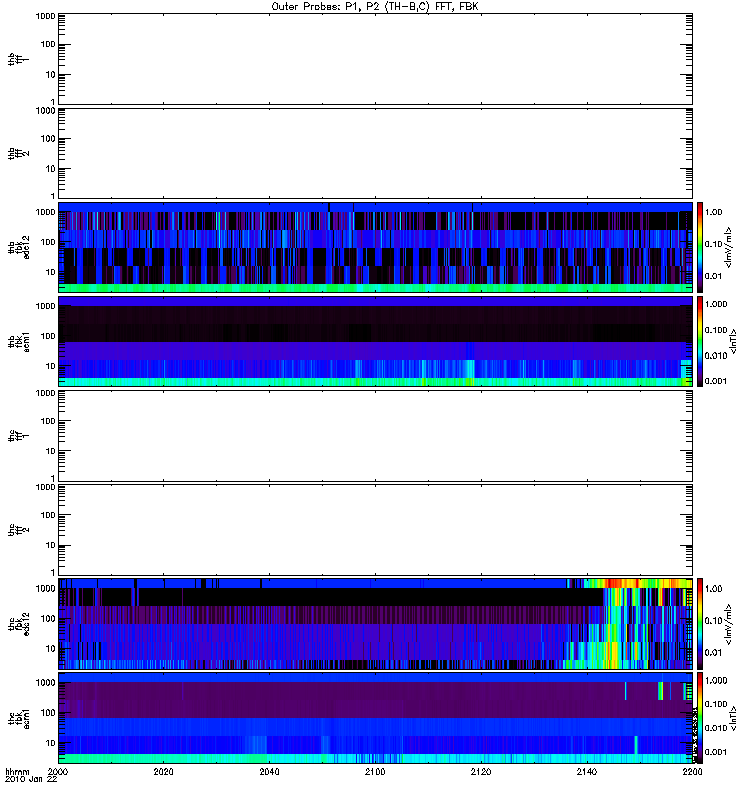
Task: Click the thc fbk scm1 spectrogram panel
Action: coord(376,718)
